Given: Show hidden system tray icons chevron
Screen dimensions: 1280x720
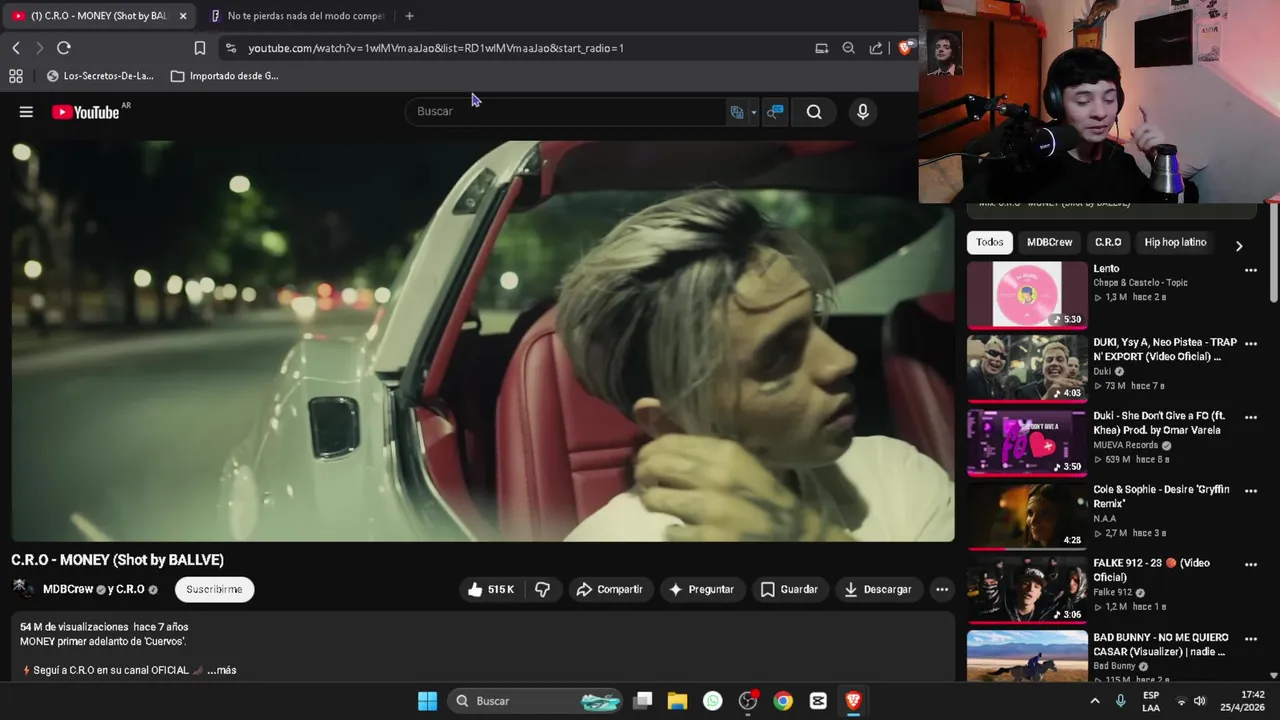Looking at the screenshot, I should tap(1095, 701).
